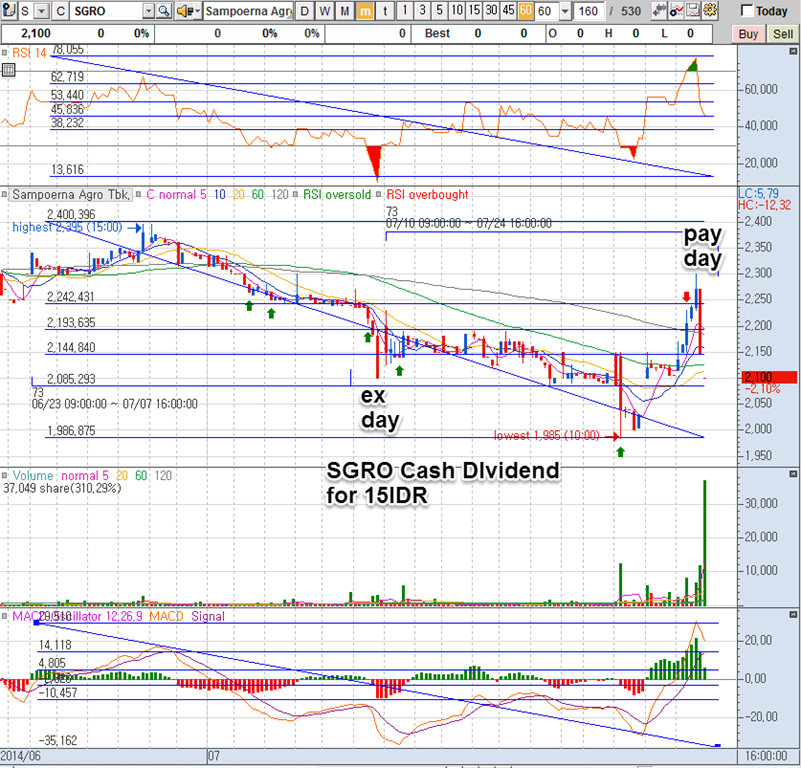Toggle the MACD Oscillator panel marker
This screenshot has height=768, width=801.
5,616
